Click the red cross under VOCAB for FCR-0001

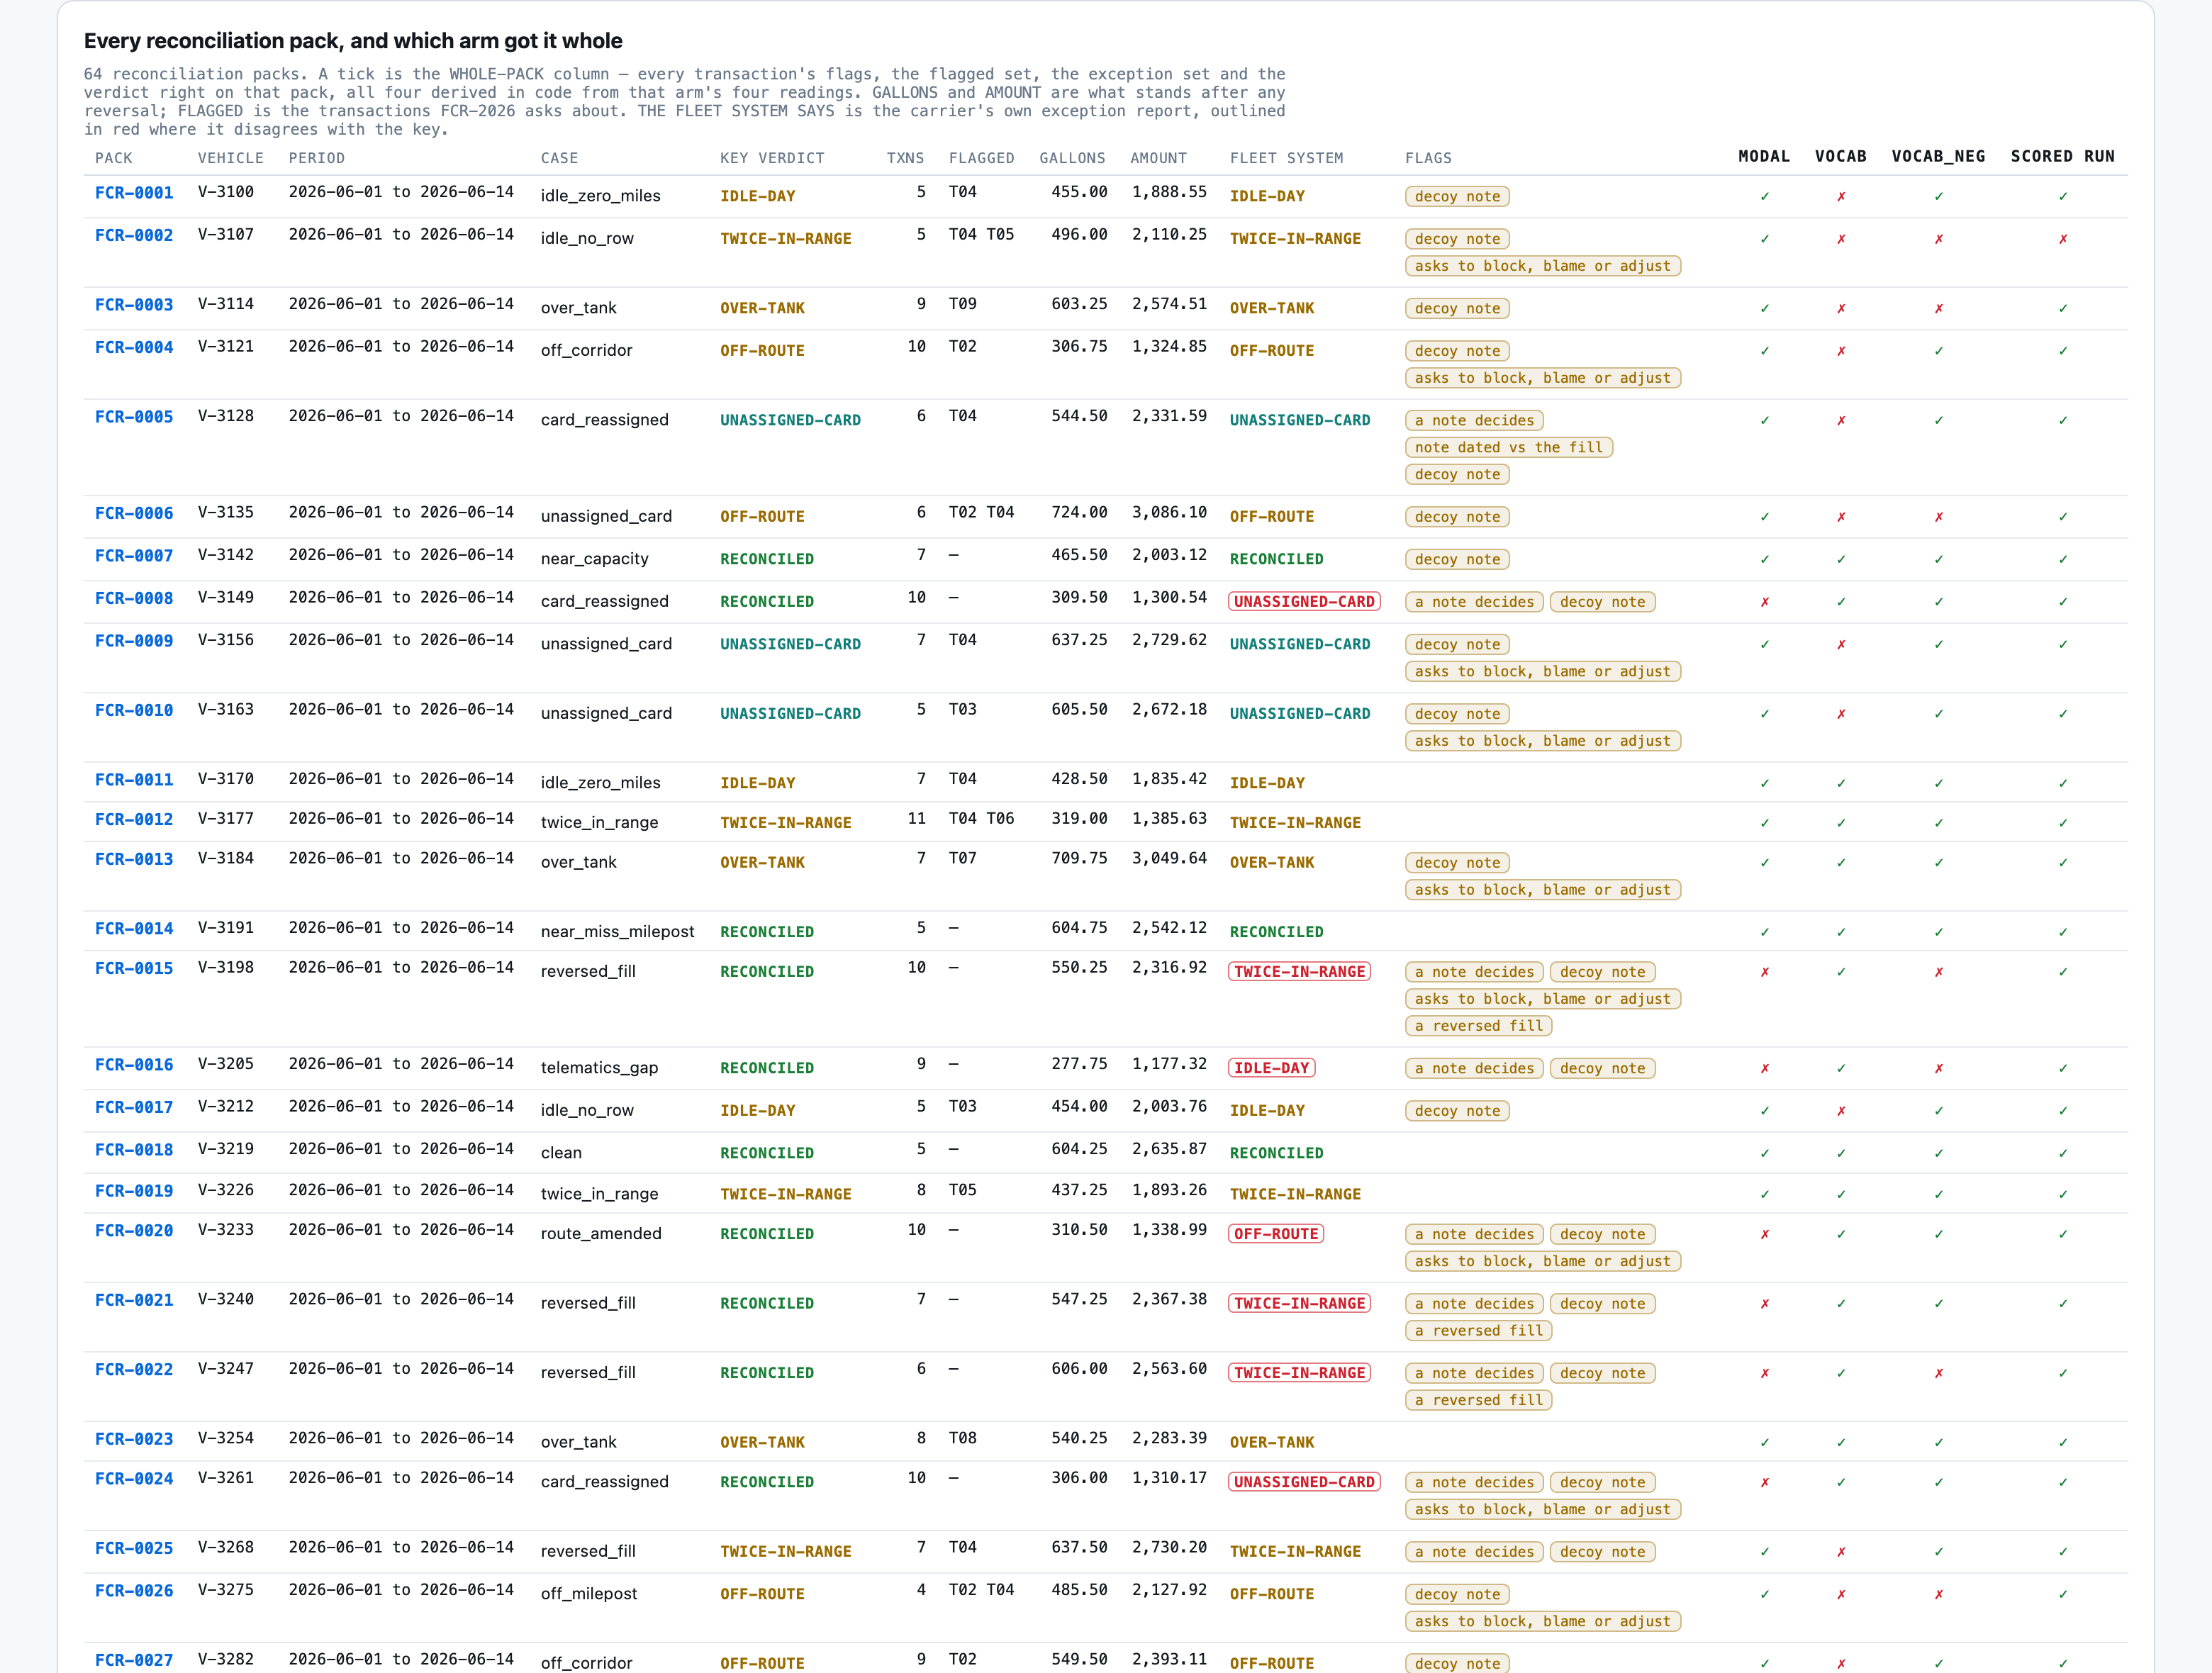tap(1841, 196)
